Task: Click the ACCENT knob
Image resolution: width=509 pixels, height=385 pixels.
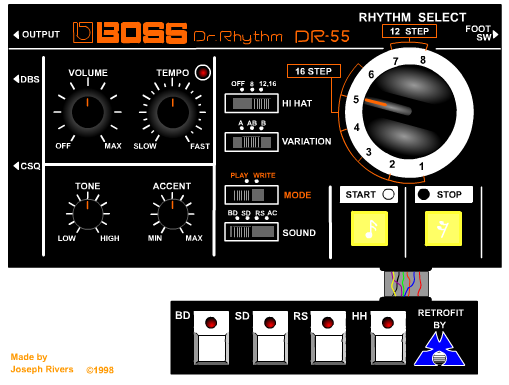Action: click(172, 214)
